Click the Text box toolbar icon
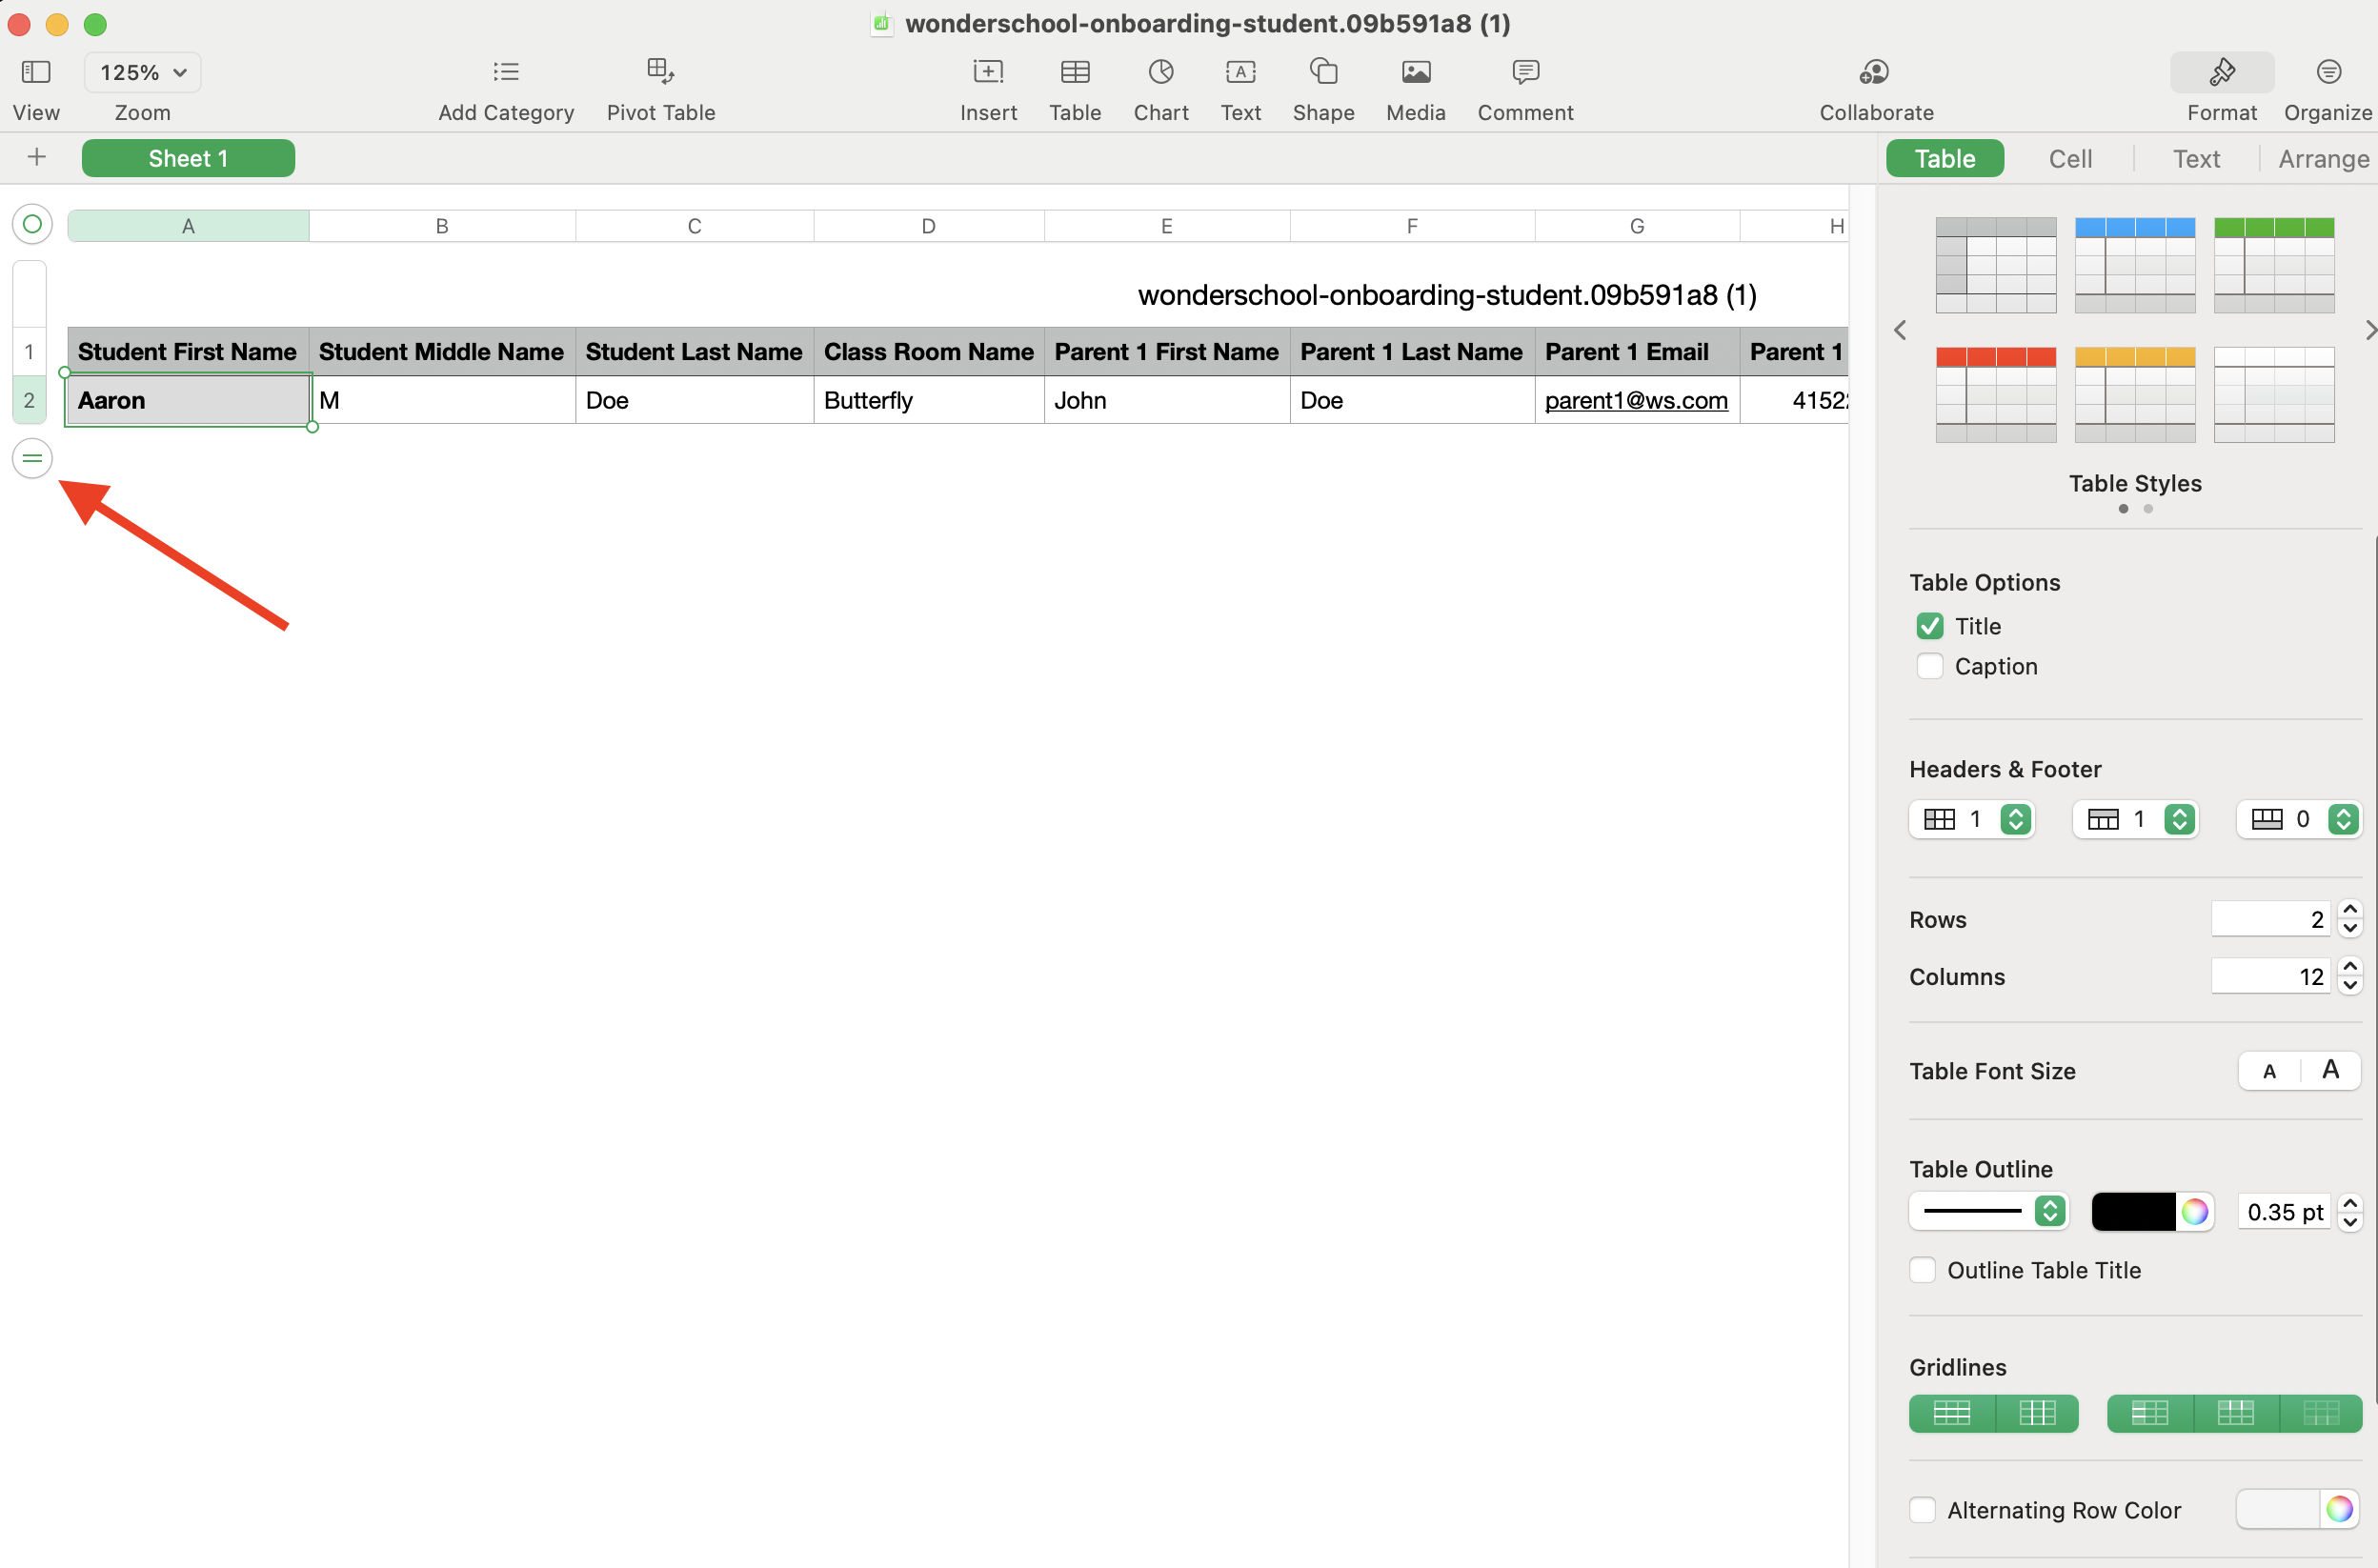 pyautogui.click(x=1240, y=71)
